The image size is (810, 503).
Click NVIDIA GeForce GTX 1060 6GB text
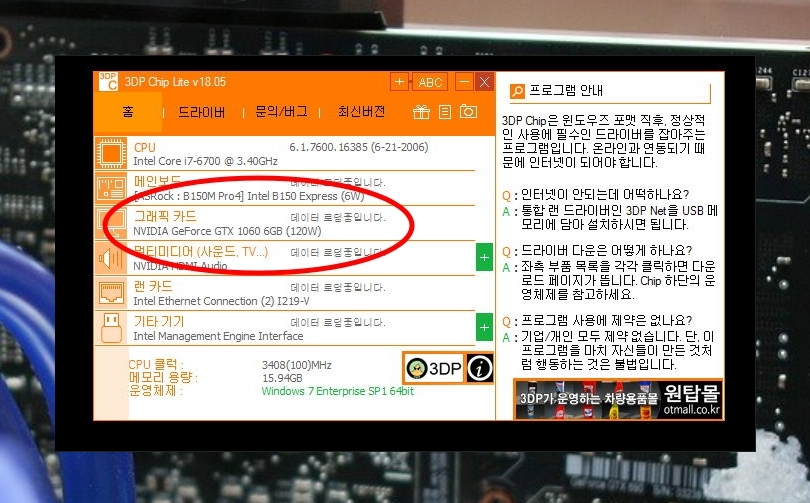[x=227, y=231]
